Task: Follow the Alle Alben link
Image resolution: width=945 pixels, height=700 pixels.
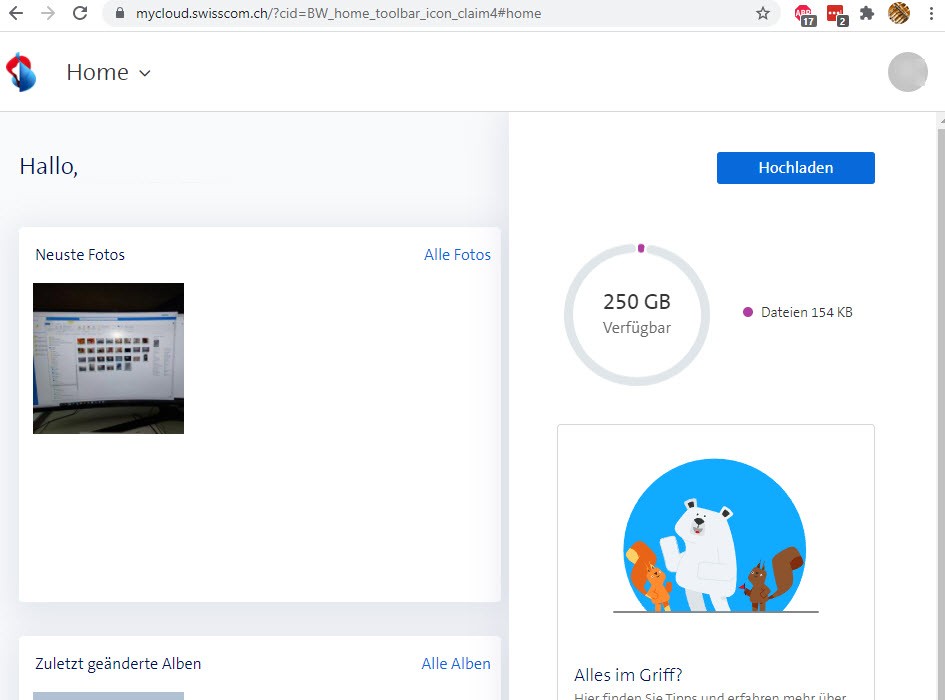Action: point(456,664)
